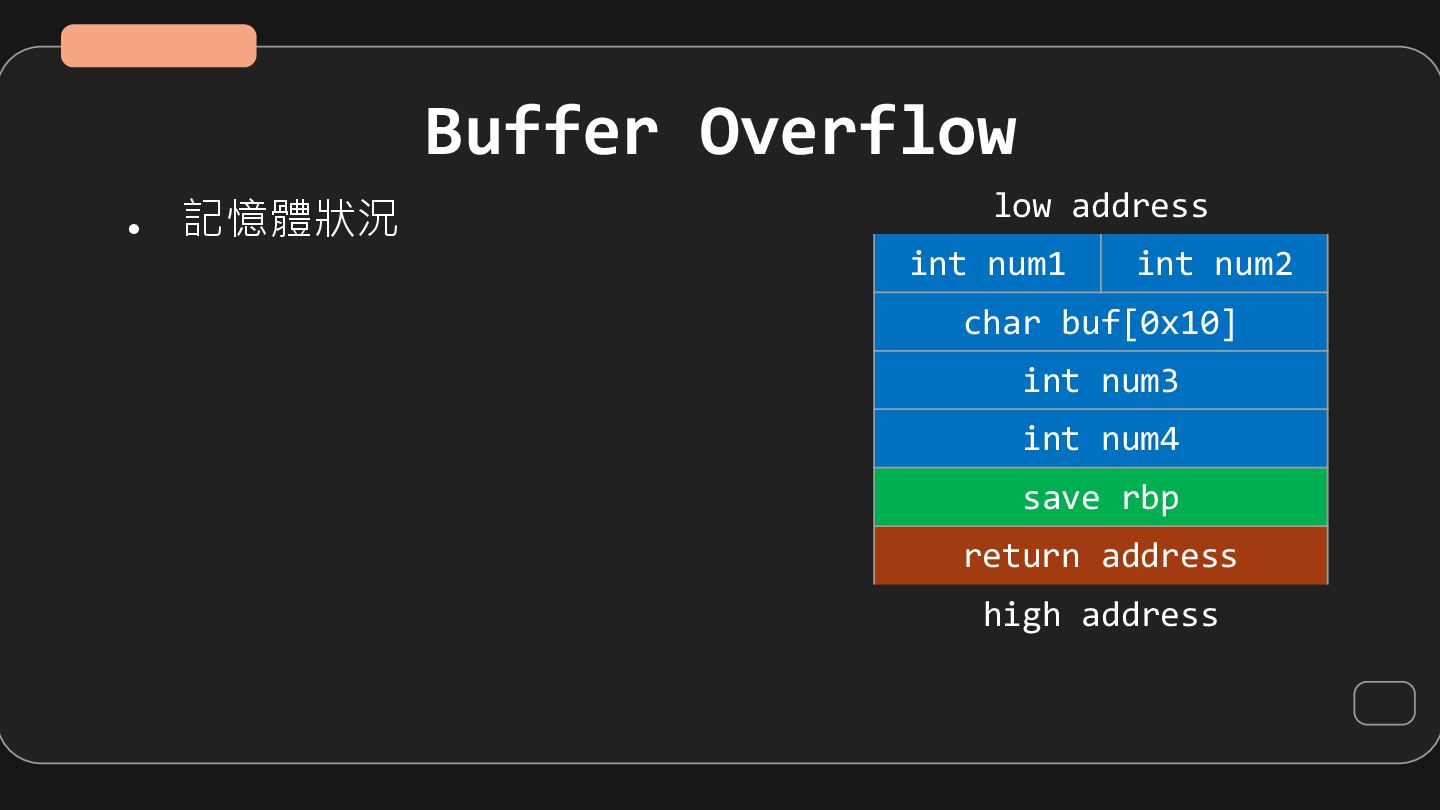Click the 0x10 text inside buf cell

pyautogui.click(x=1179, y=322)
